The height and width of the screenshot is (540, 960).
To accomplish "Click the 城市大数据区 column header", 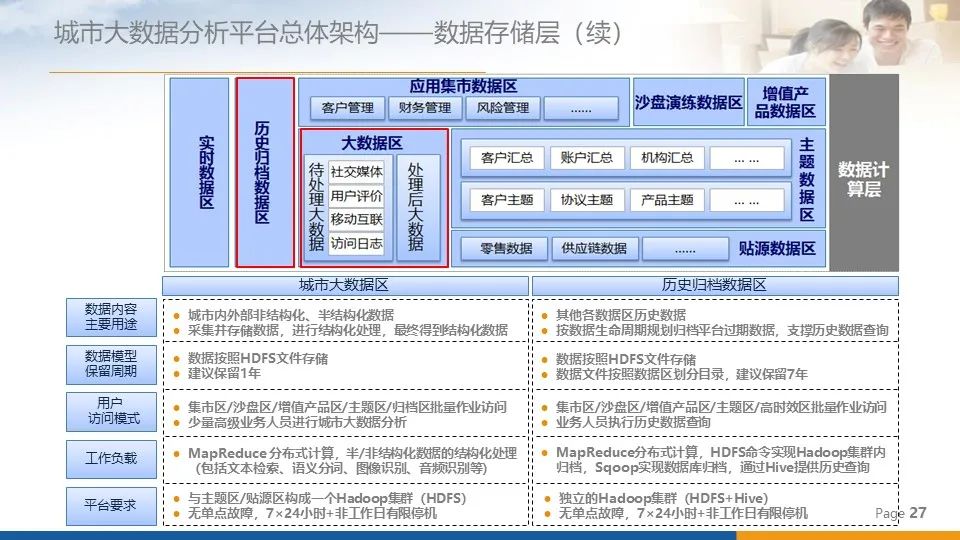I will (345, 285).
